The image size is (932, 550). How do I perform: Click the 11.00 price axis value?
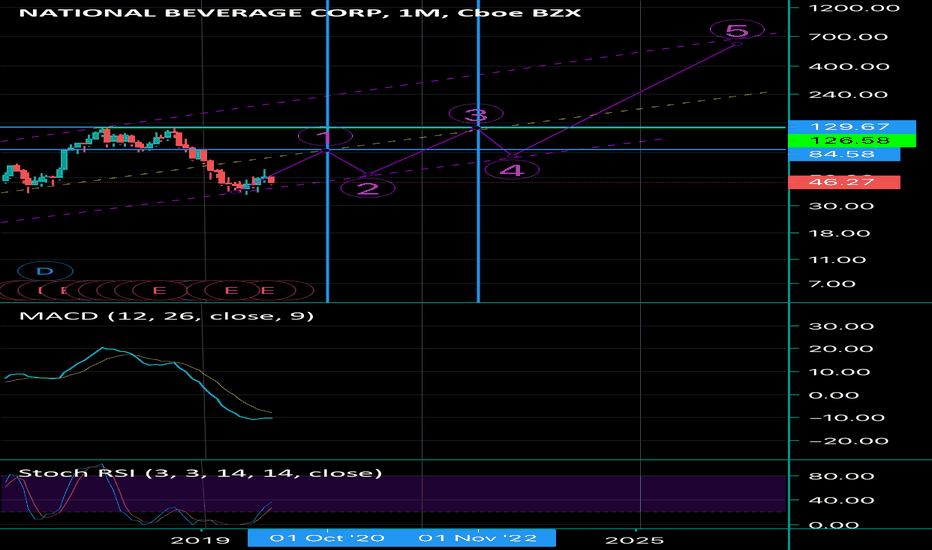[x=837, y=260]
